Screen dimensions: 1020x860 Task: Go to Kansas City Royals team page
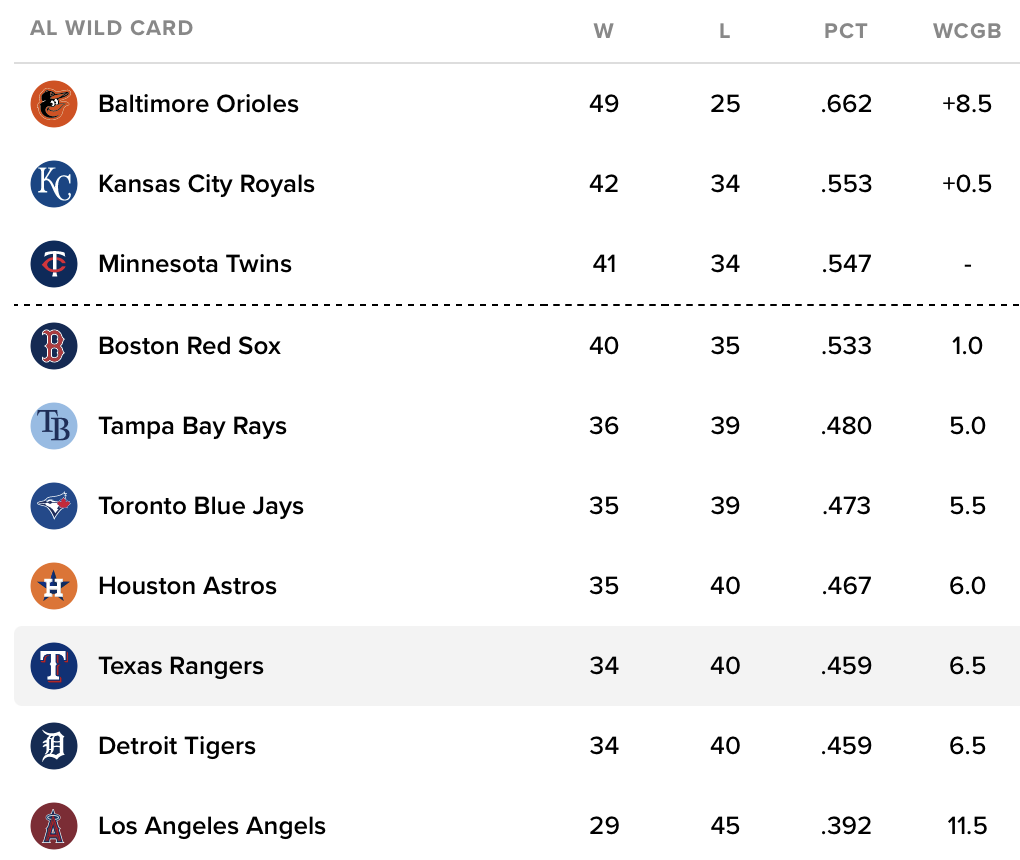(x=206, y=184)
